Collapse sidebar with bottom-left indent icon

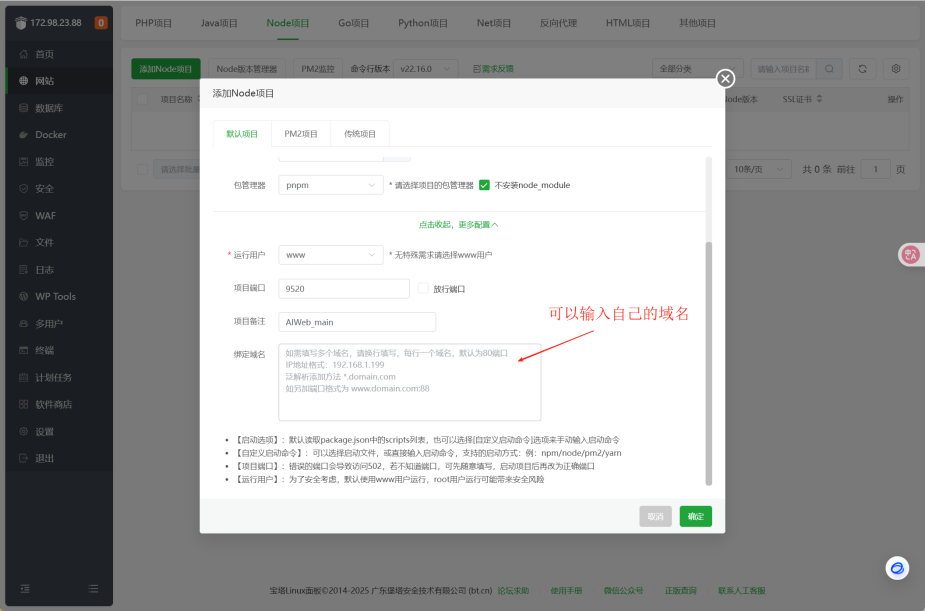[25, 589]
